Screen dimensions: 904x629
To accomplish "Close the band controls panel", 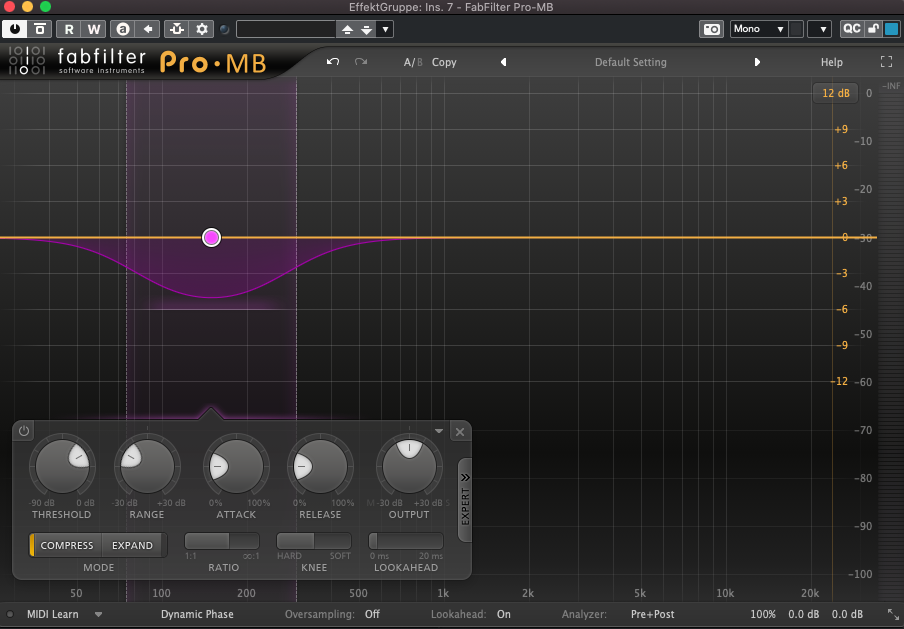I will (x=459, y=431).
